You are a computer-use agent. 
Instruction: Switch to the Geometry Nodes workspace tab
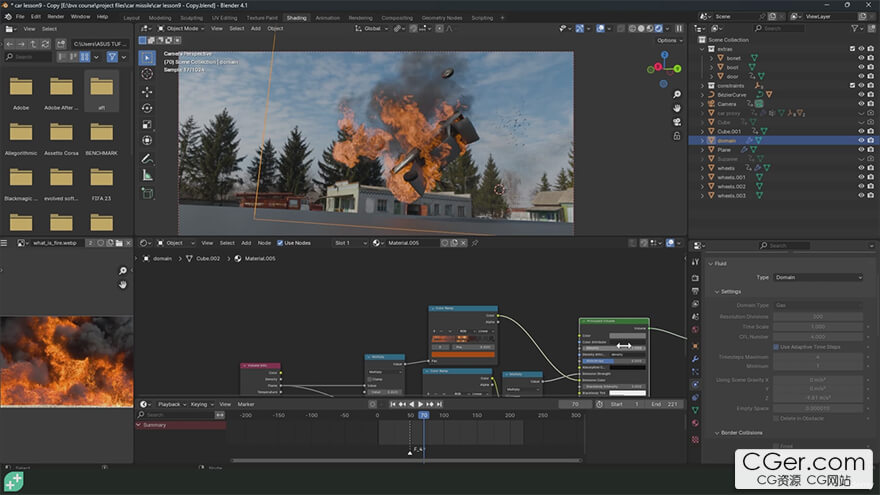(442, 18)
